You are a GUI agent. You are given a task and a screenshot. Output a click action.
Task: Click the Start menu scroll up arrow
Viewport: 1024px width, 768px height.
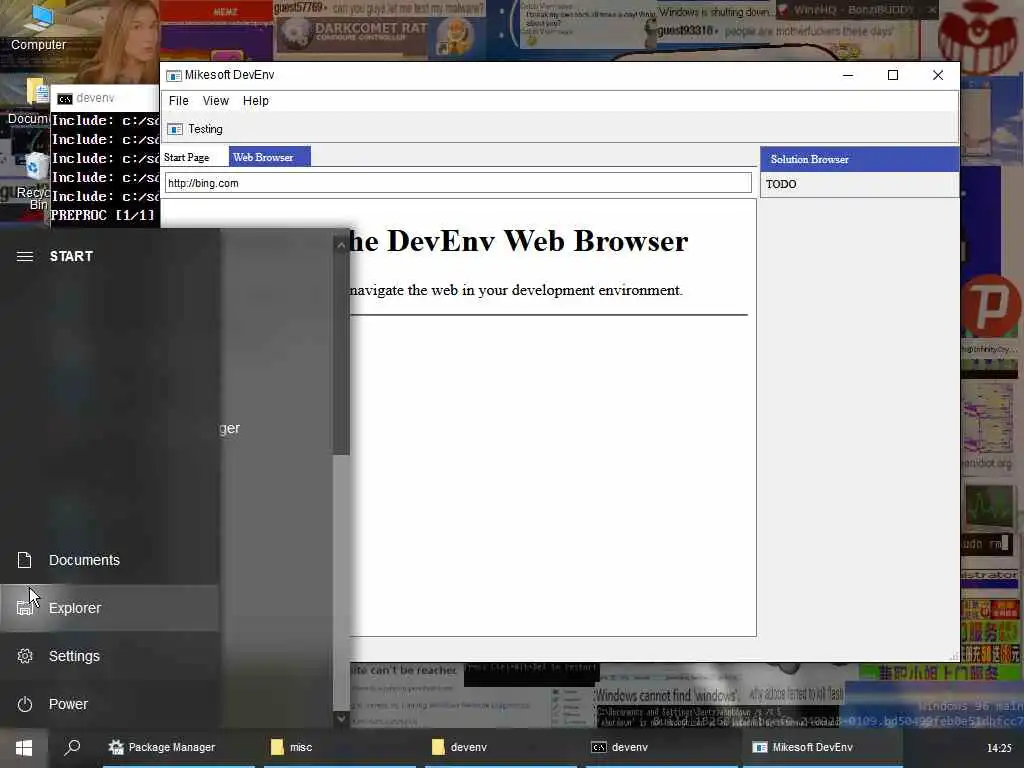341,245
